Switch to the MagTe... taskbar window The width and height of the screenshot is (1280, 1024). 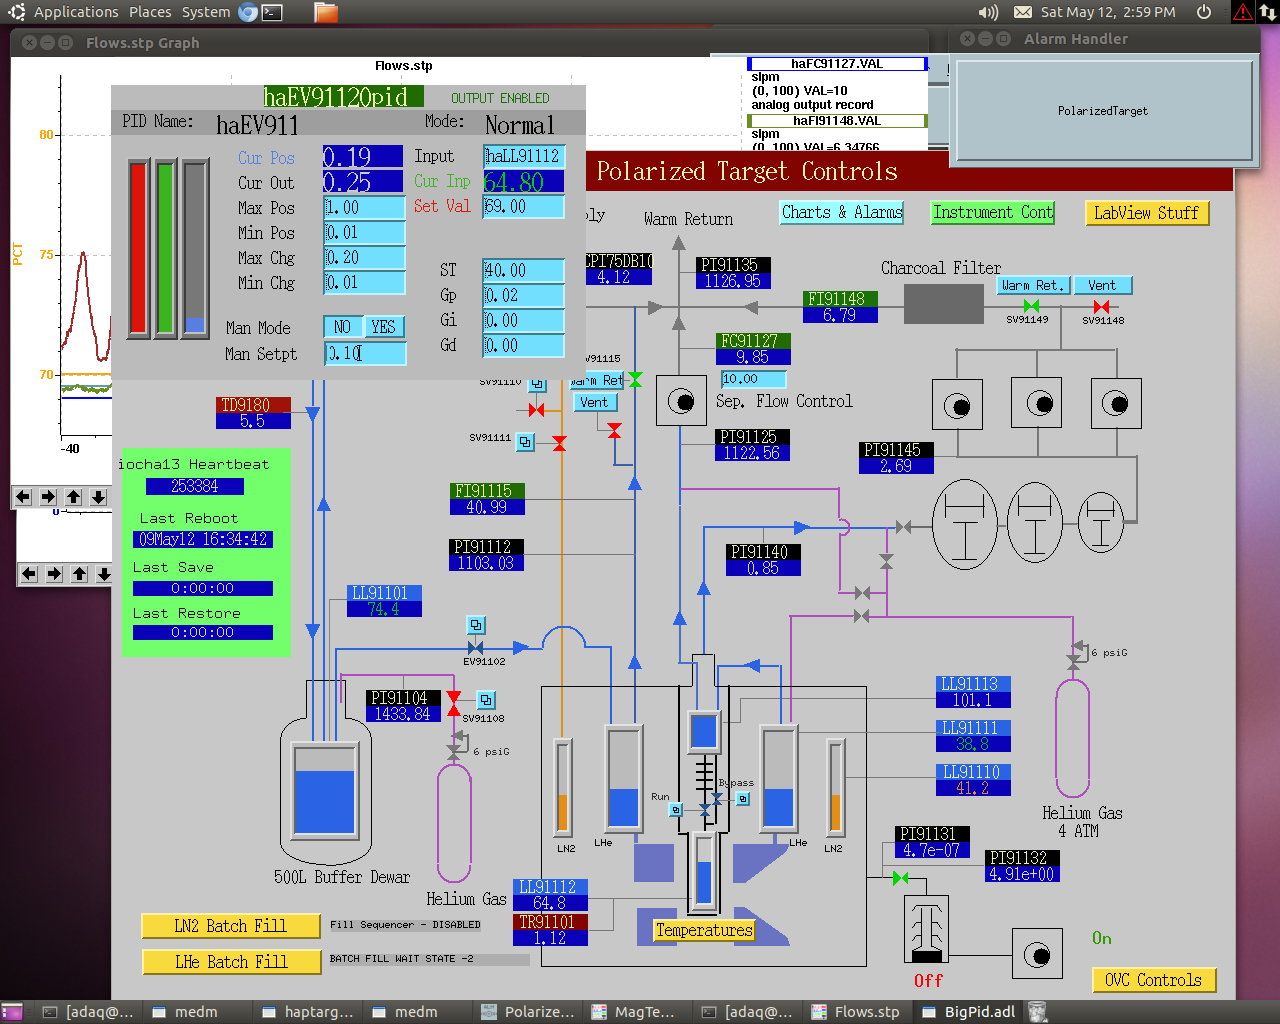click(x=636, y=1012)
